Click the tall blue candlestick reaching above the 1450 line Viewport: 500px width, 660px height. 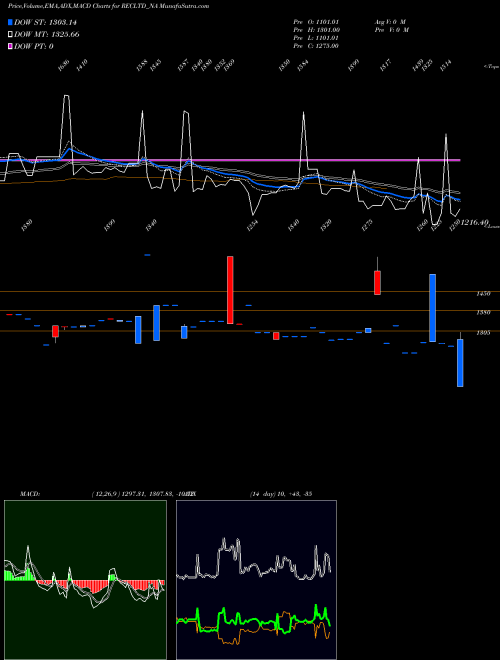click(432, 308)
